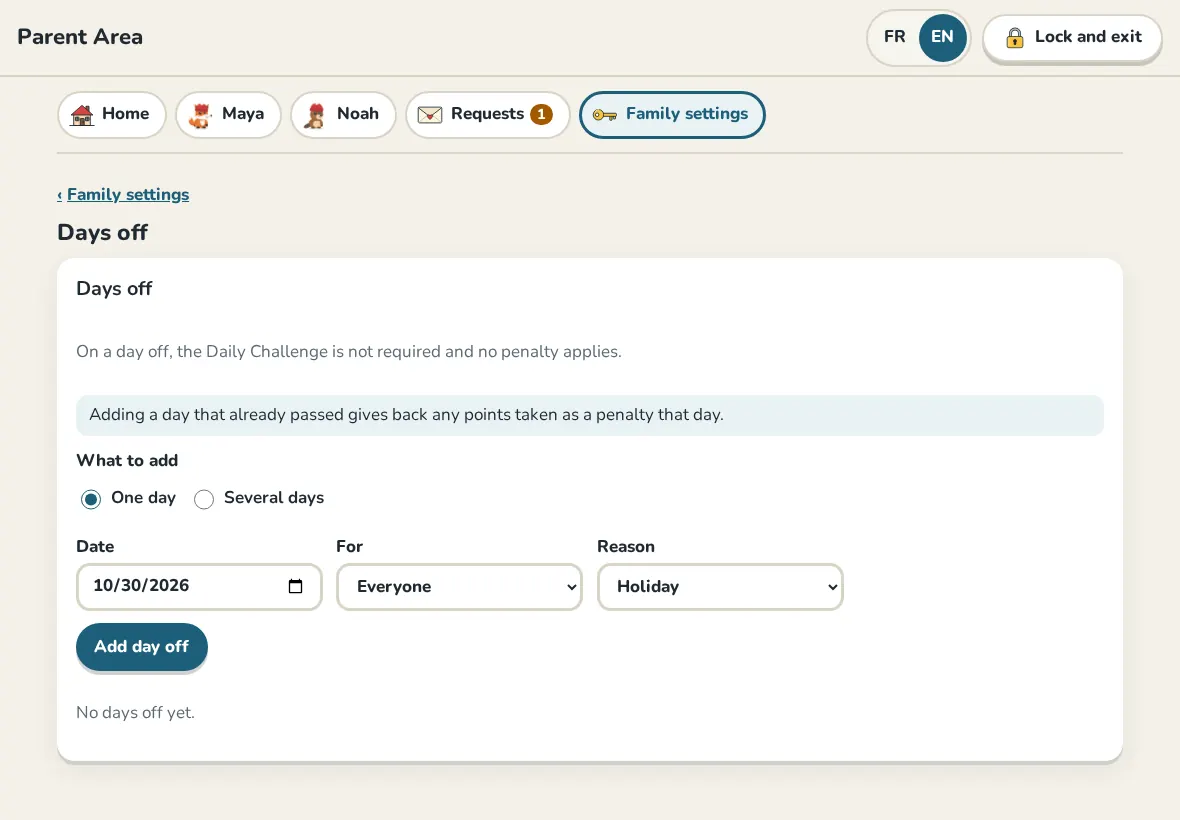Screen dimensions: 1180x820
Task: Click the padlock icon on Lock and exit
Action: pyautogui.click(x=1014, y=38)
